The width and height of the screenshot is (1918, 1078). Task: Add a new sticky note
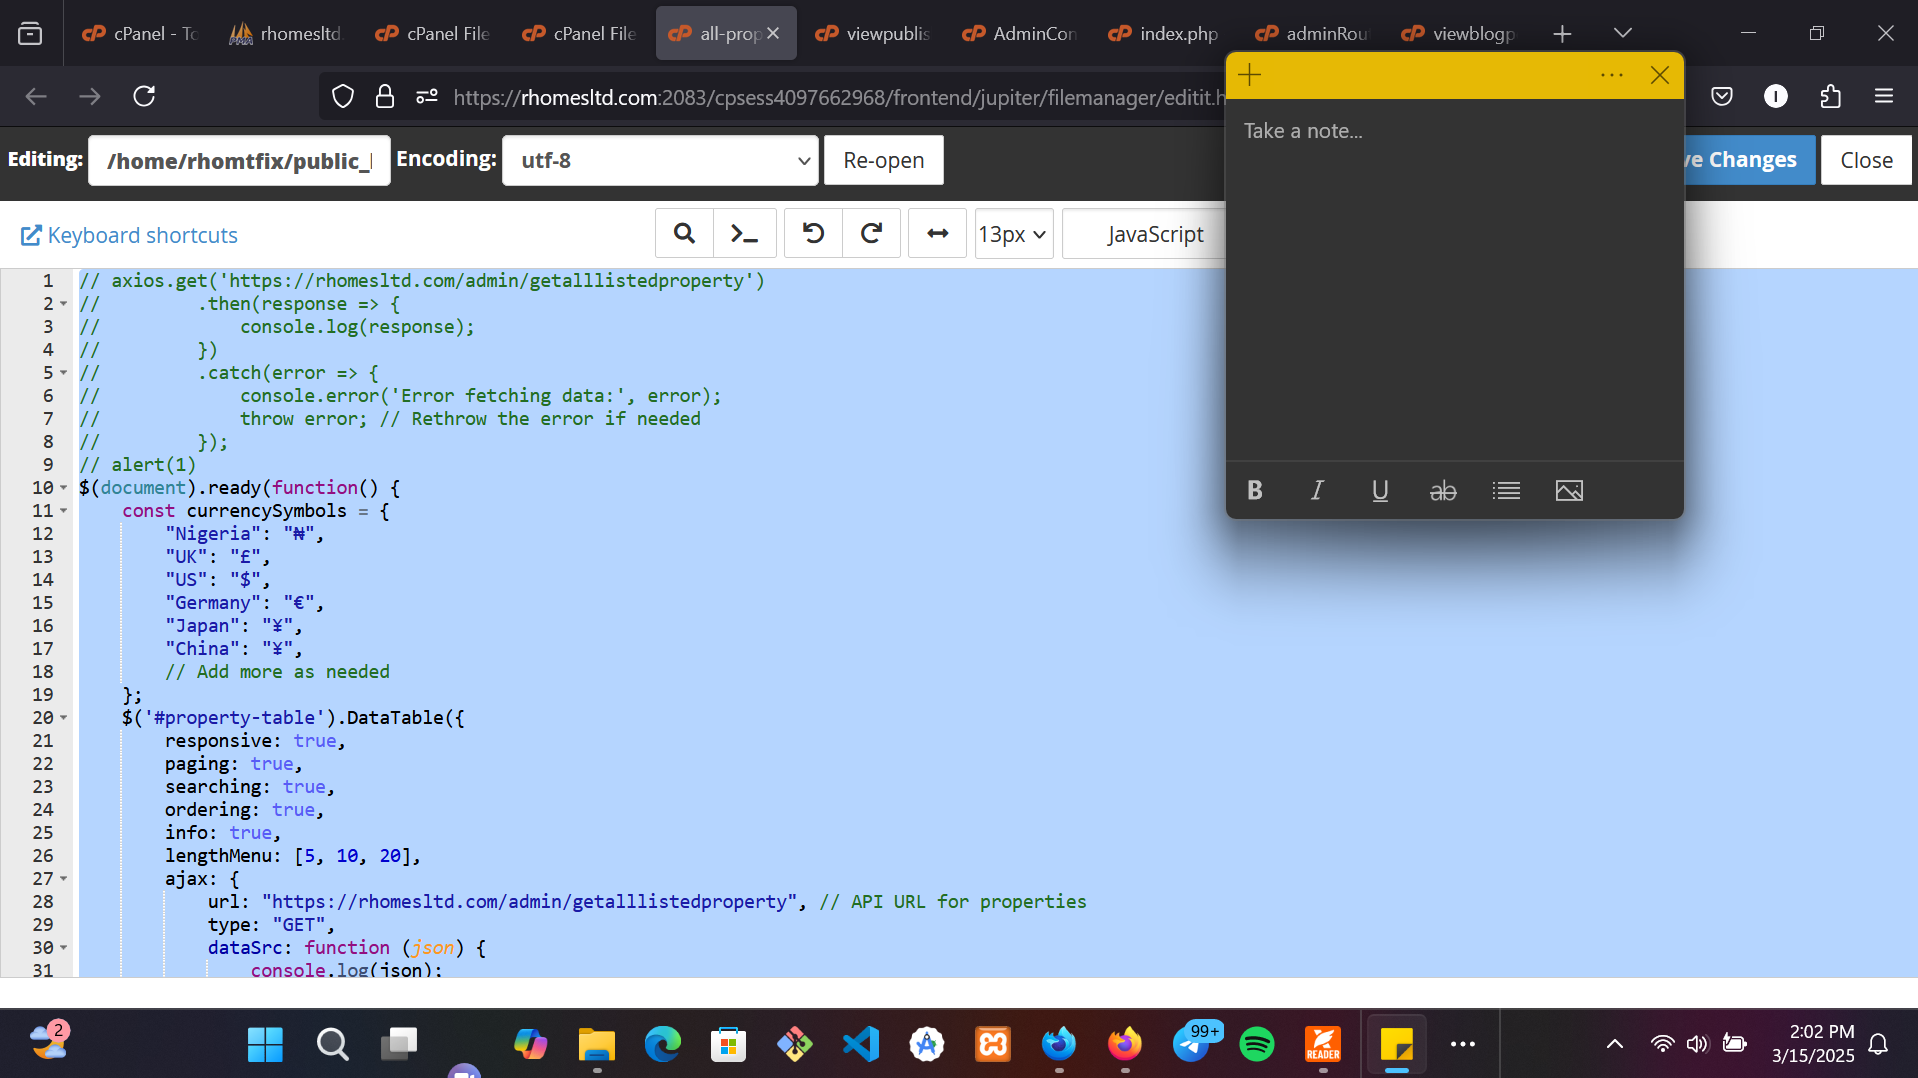tap(1250, 75)
